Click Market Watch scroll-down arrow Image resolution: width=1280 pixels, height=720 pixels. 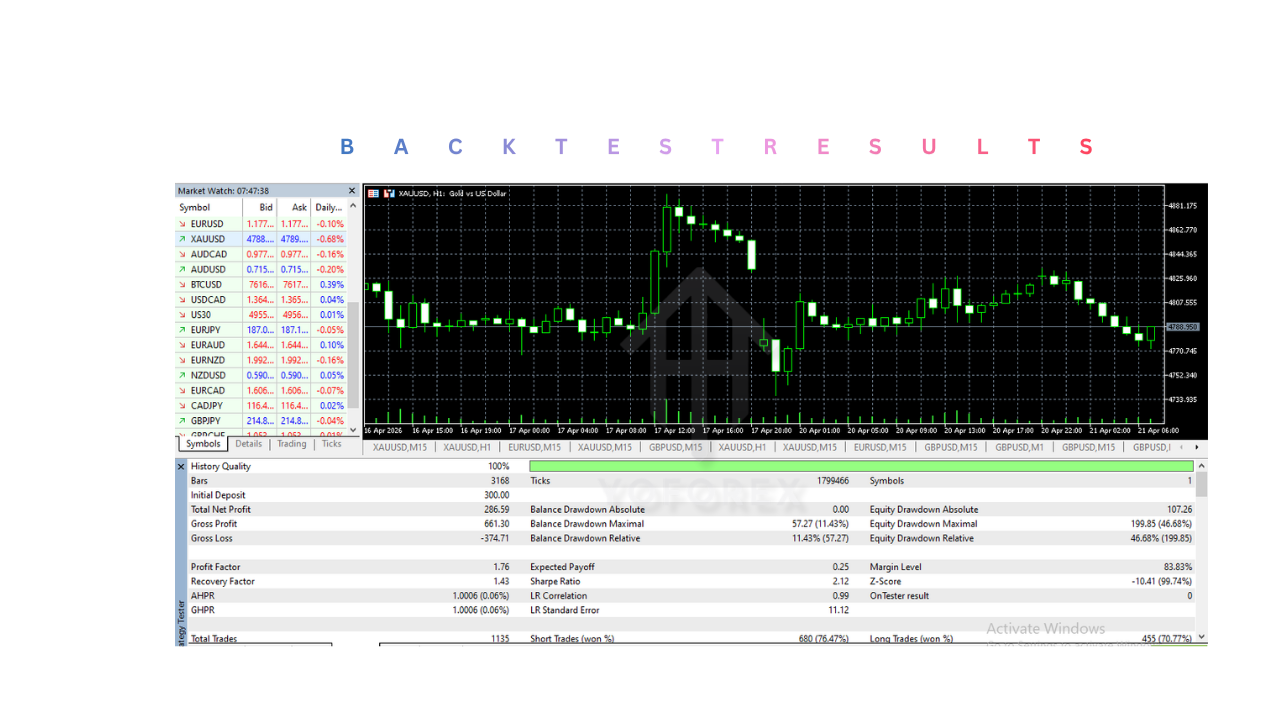pos(352,429)
